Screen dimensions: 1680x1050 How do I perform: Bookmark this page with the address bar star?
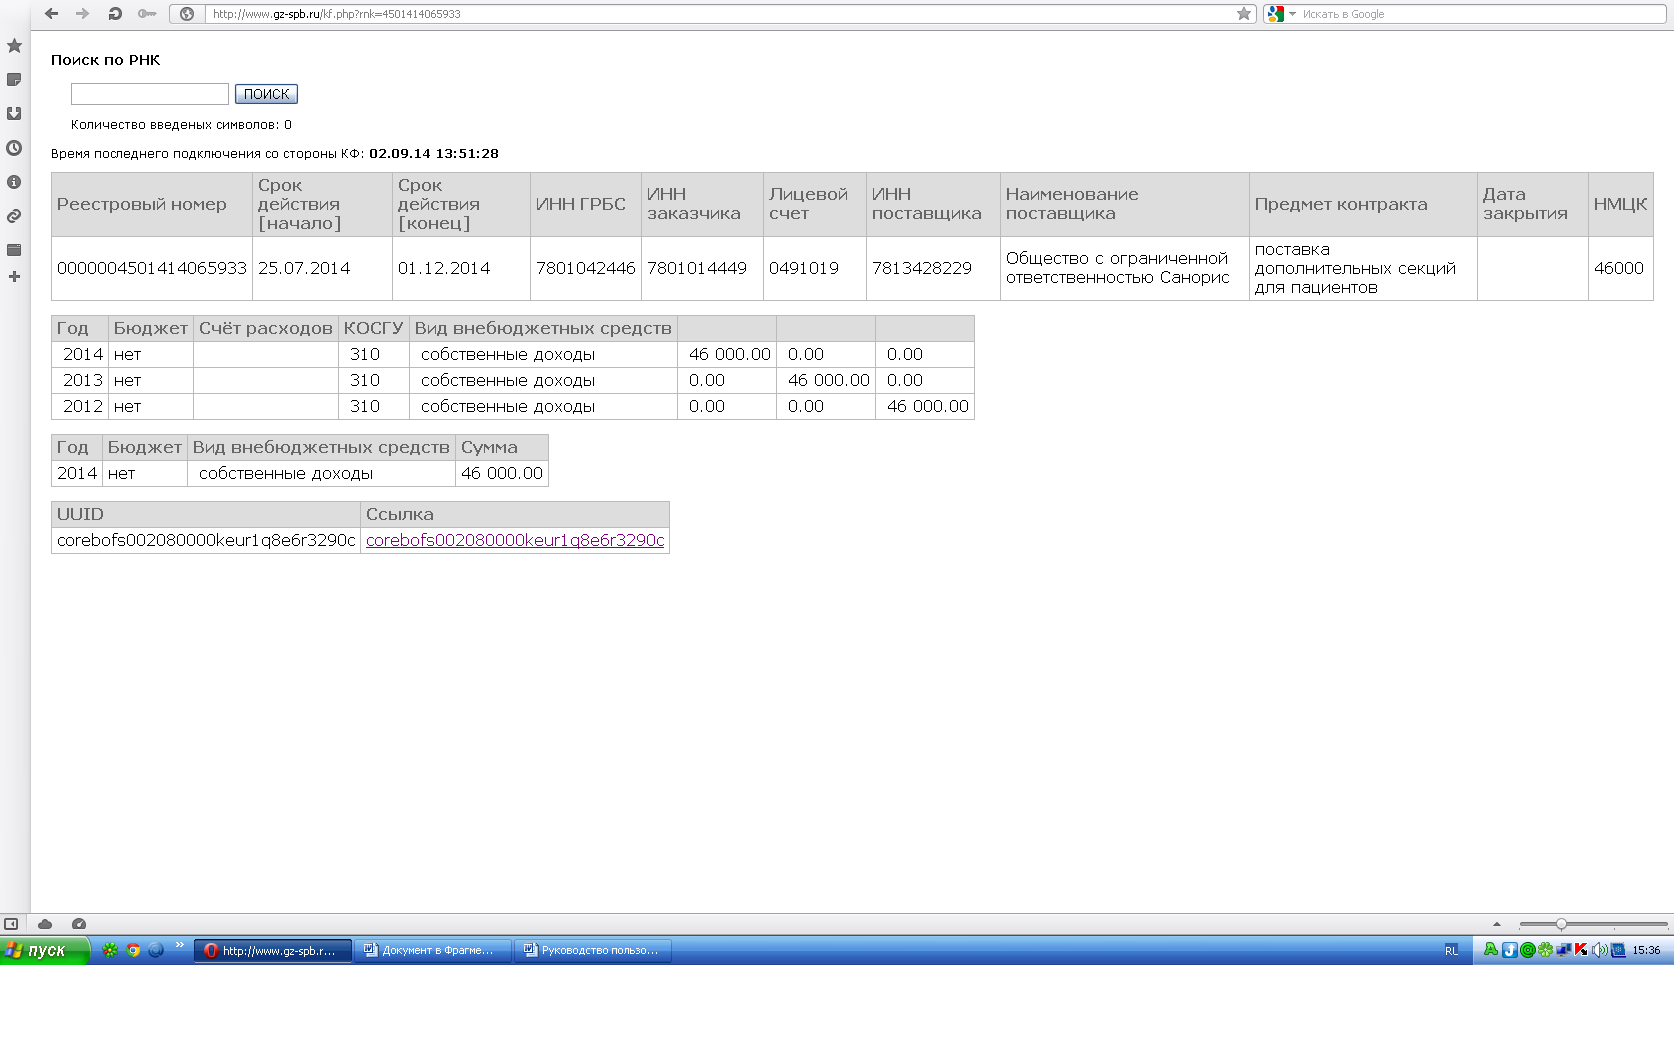(x=1244, y=14)
